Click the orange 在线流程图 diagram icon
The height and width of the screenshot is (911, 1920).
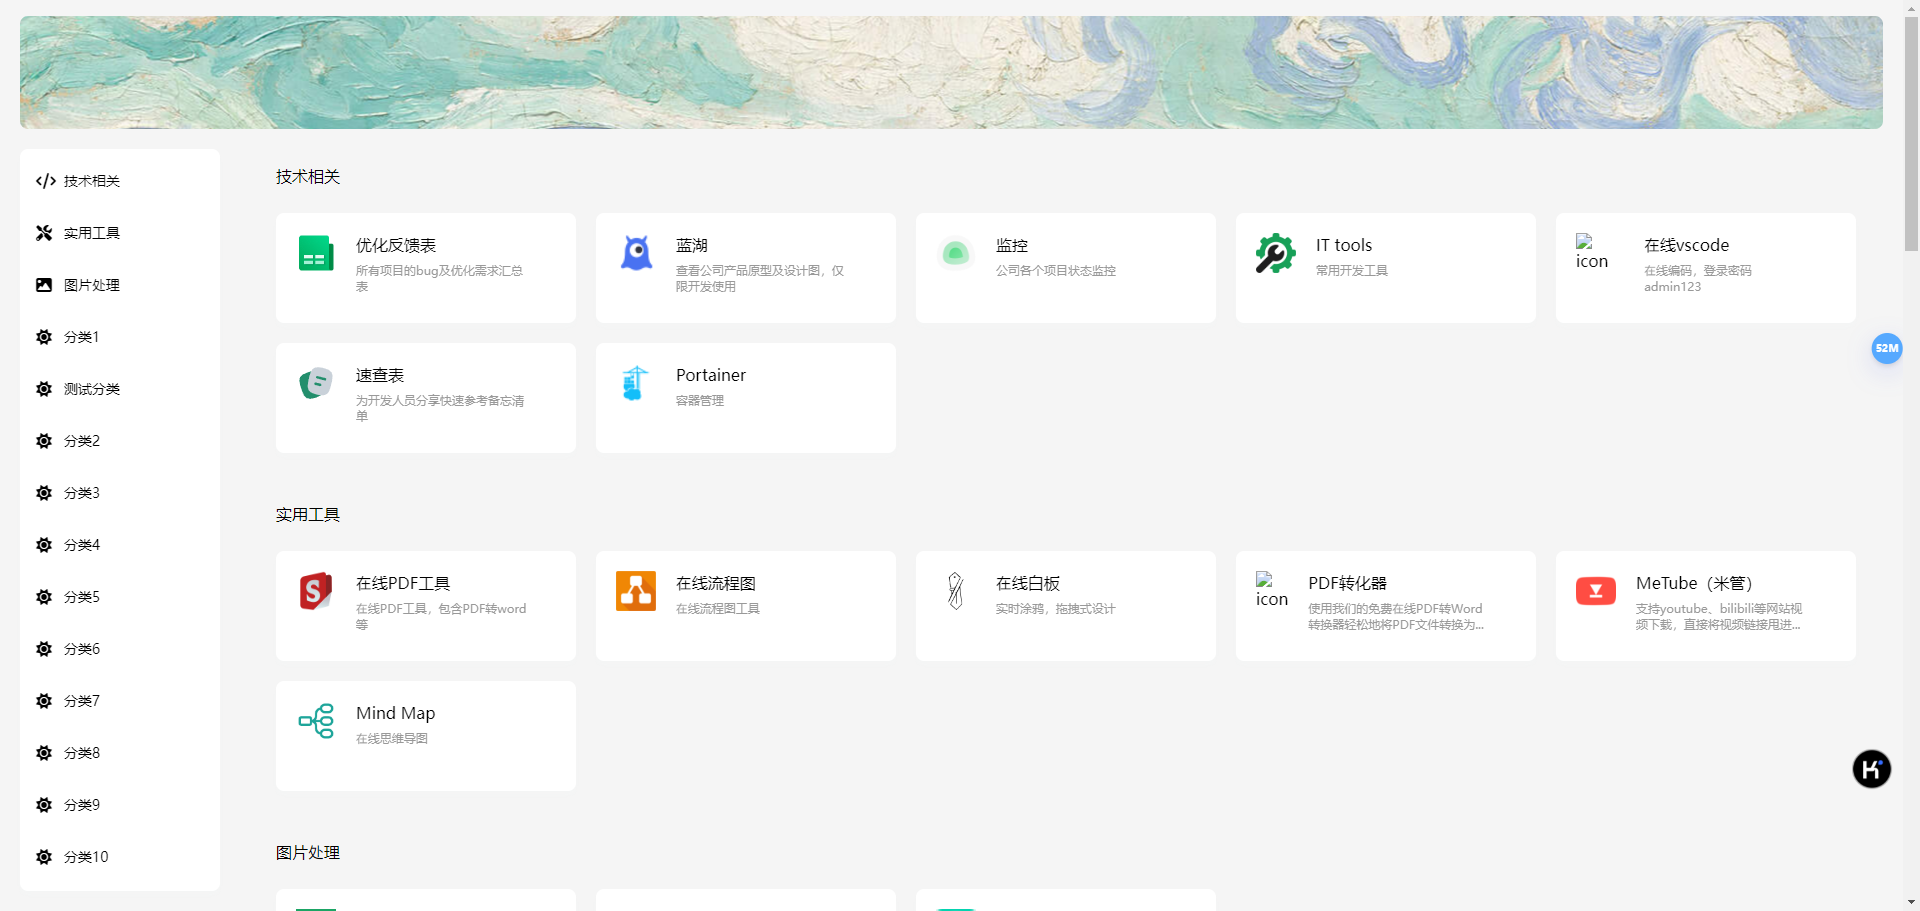[x=636, y=591]
